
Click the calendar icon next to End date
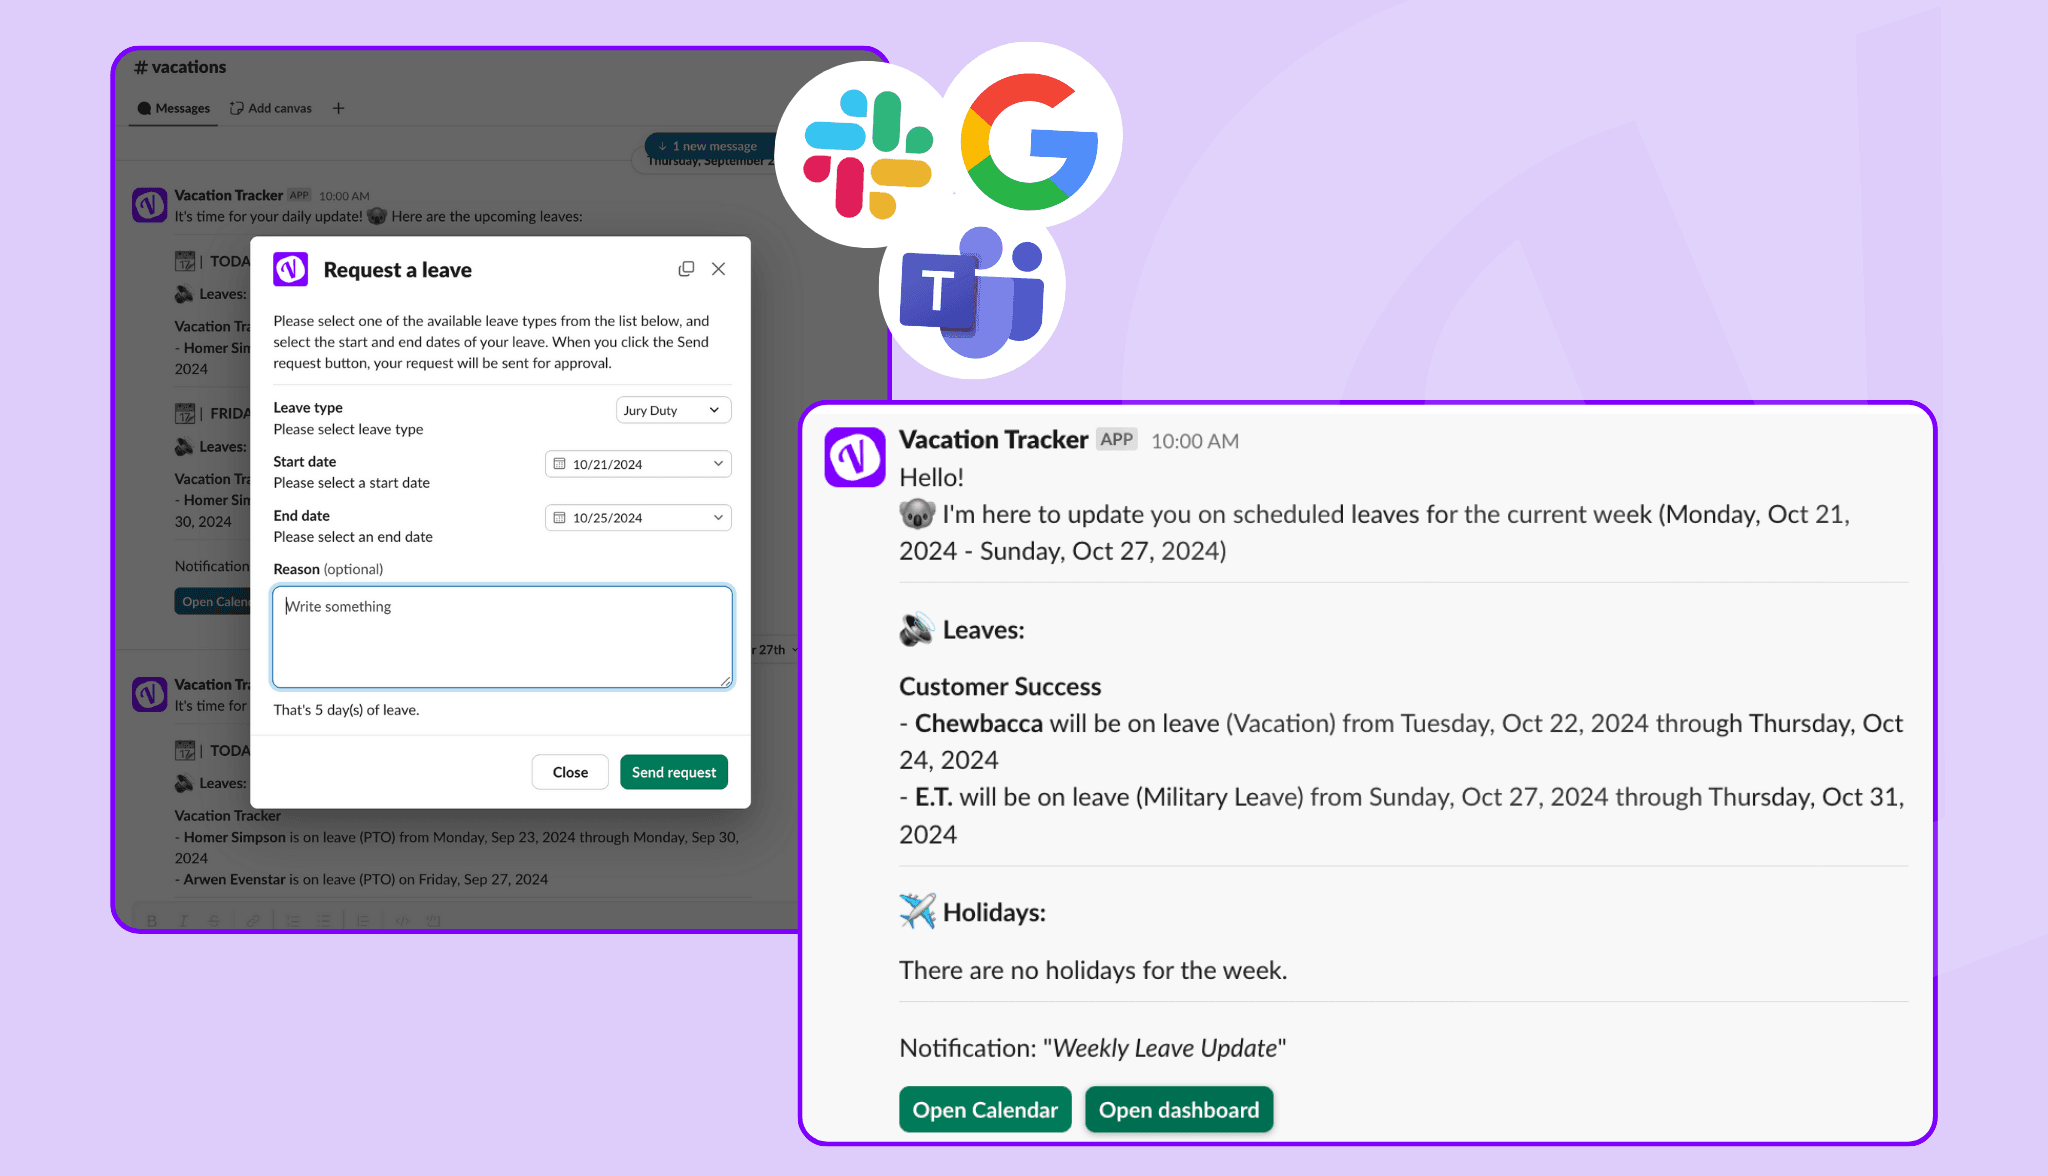pyautogui.click(x=556, y=518)
